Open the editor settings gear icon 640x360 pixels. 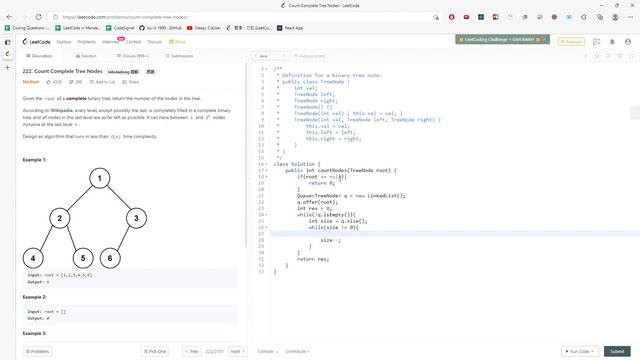(x=620, y=56)
